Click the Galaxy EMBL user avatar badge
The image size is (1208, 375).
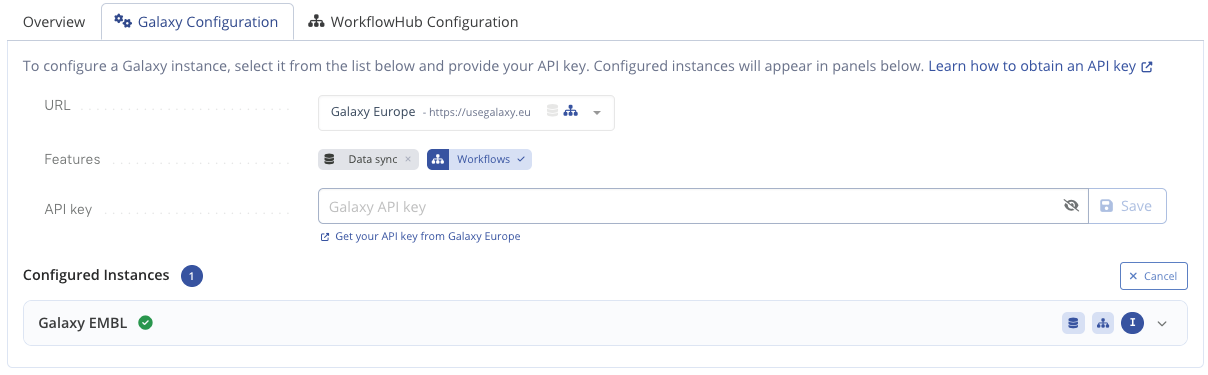coord(1132,323)
